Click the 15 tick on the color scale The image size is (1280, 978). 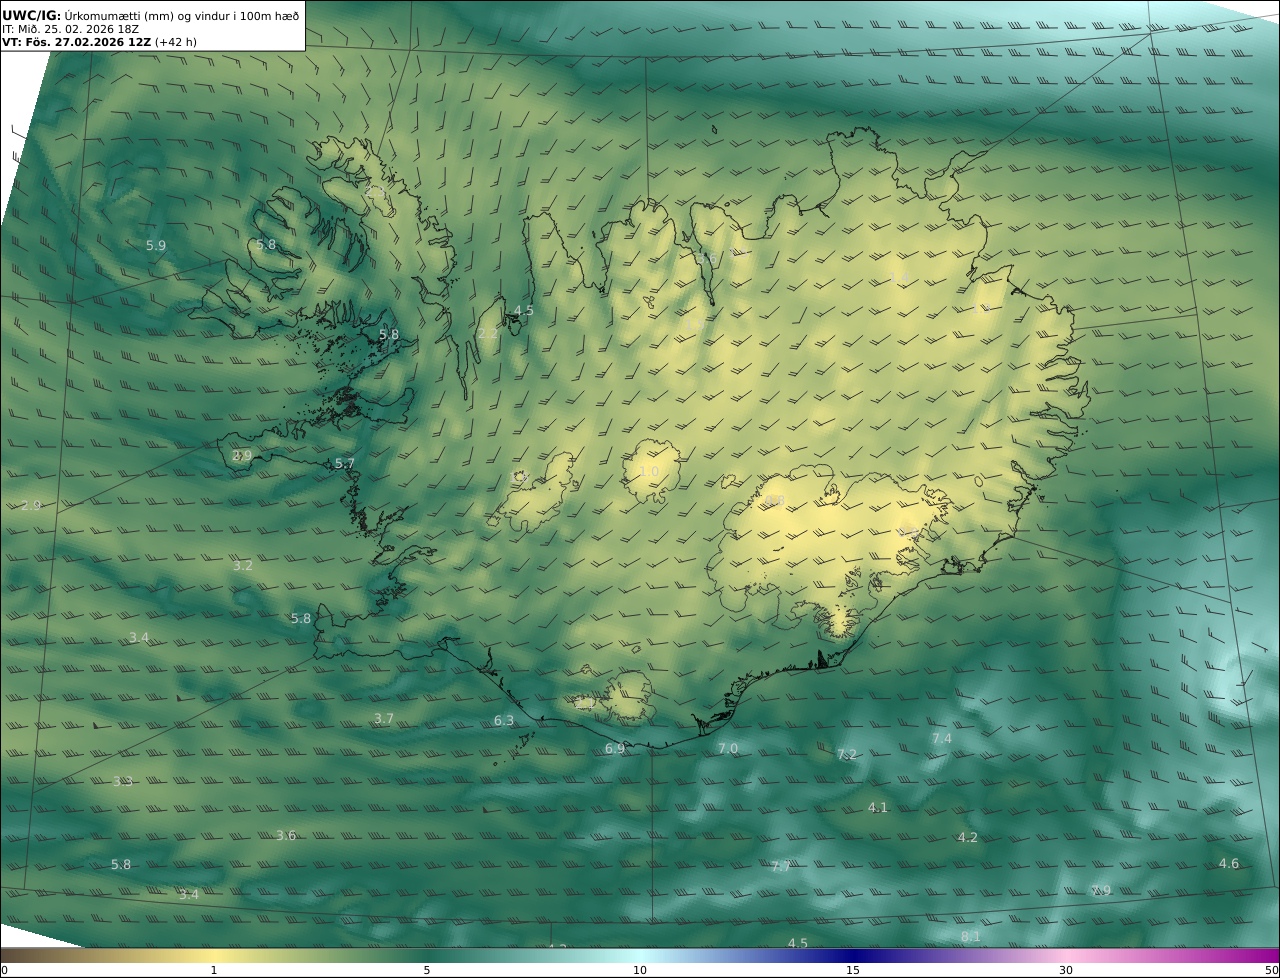pos(853,970)
